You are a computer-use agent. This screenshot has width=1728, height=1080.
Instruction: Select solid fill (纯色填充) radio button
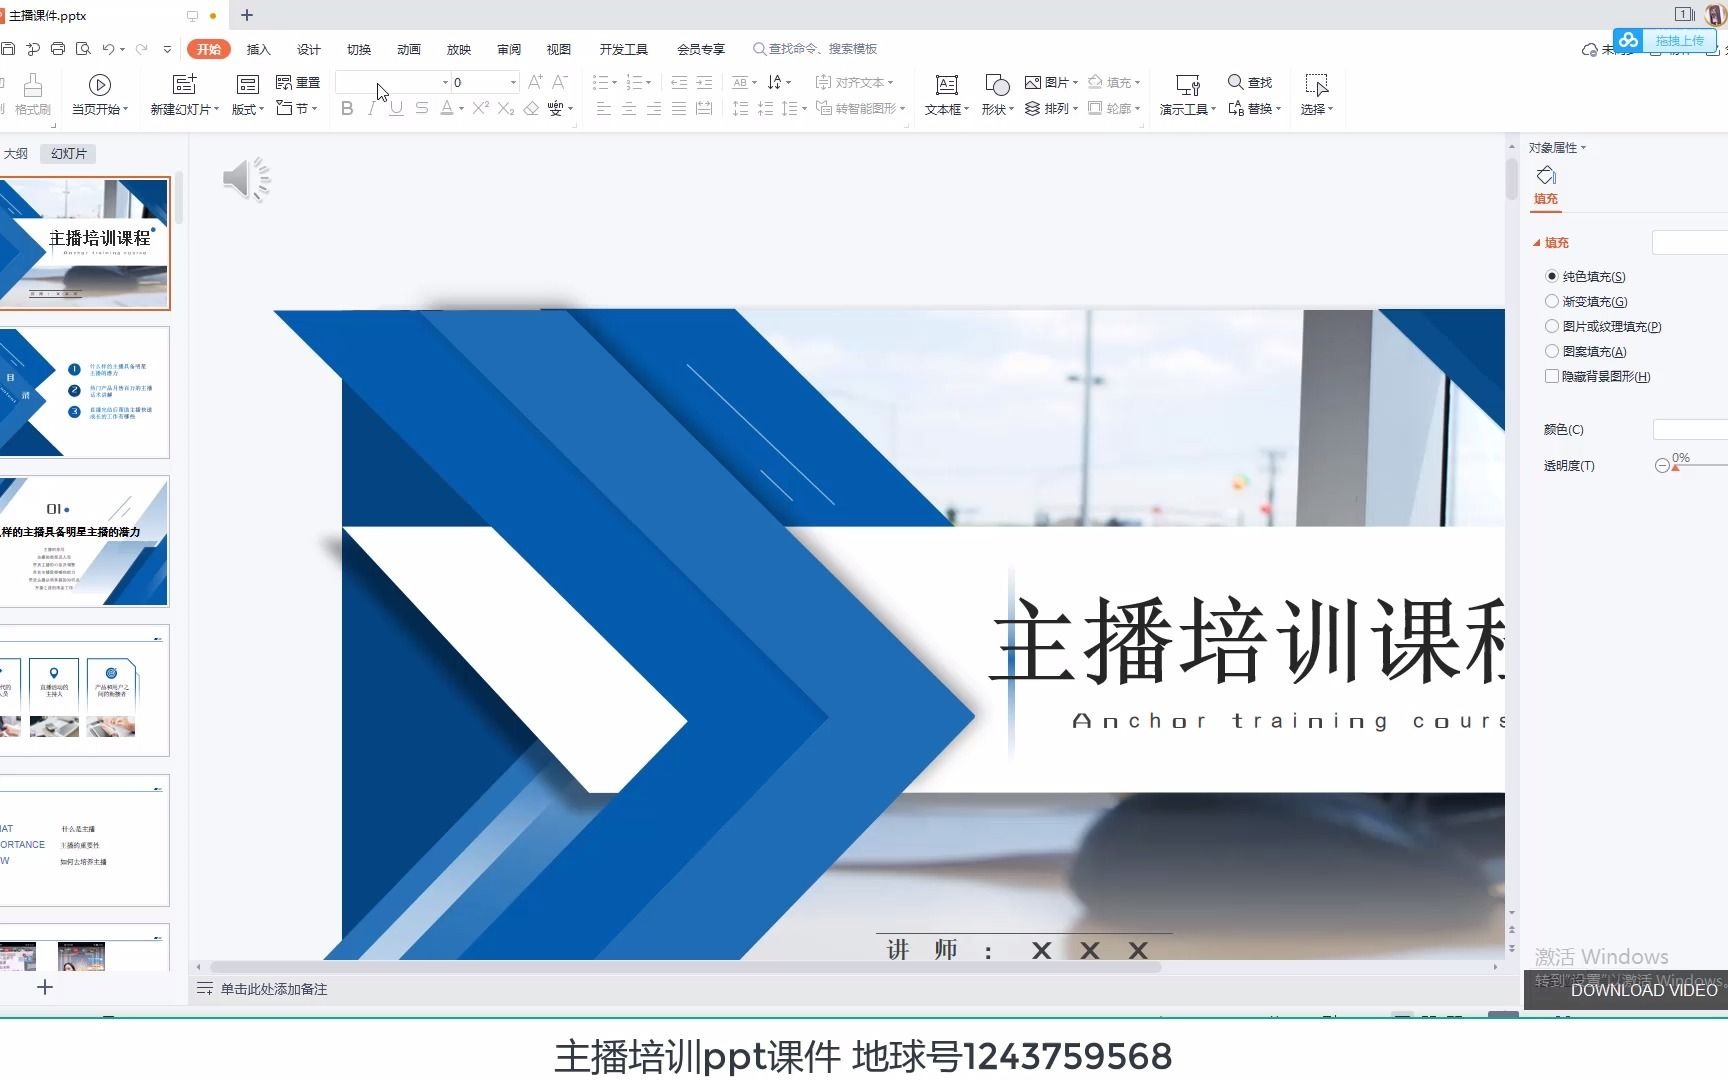tap(1552, 276)
